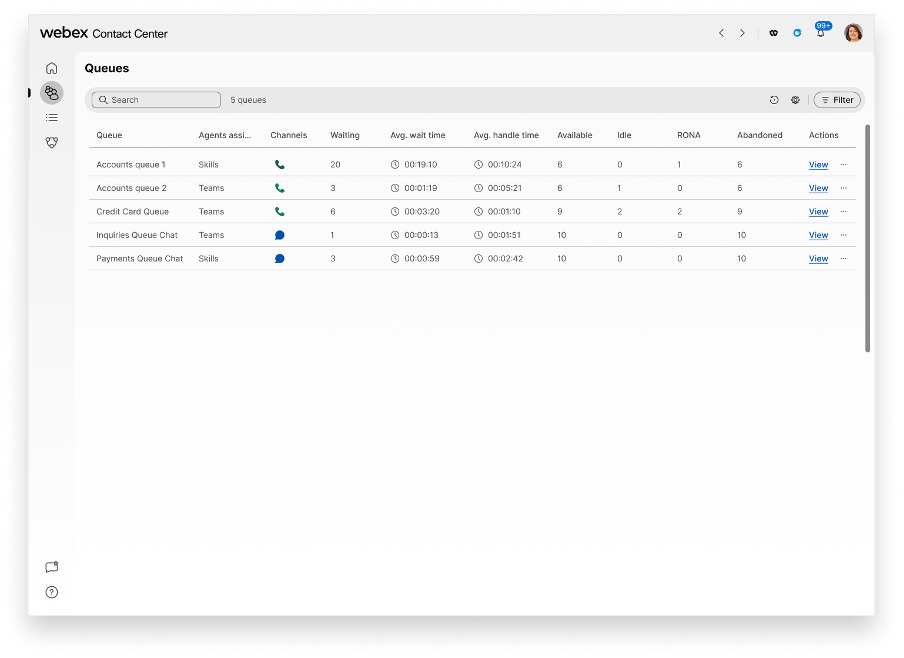Image resolution: width=904 pixels, height=658 pixels.
Task: Open the feedback icon above the help icon
Action: point(51,567)
